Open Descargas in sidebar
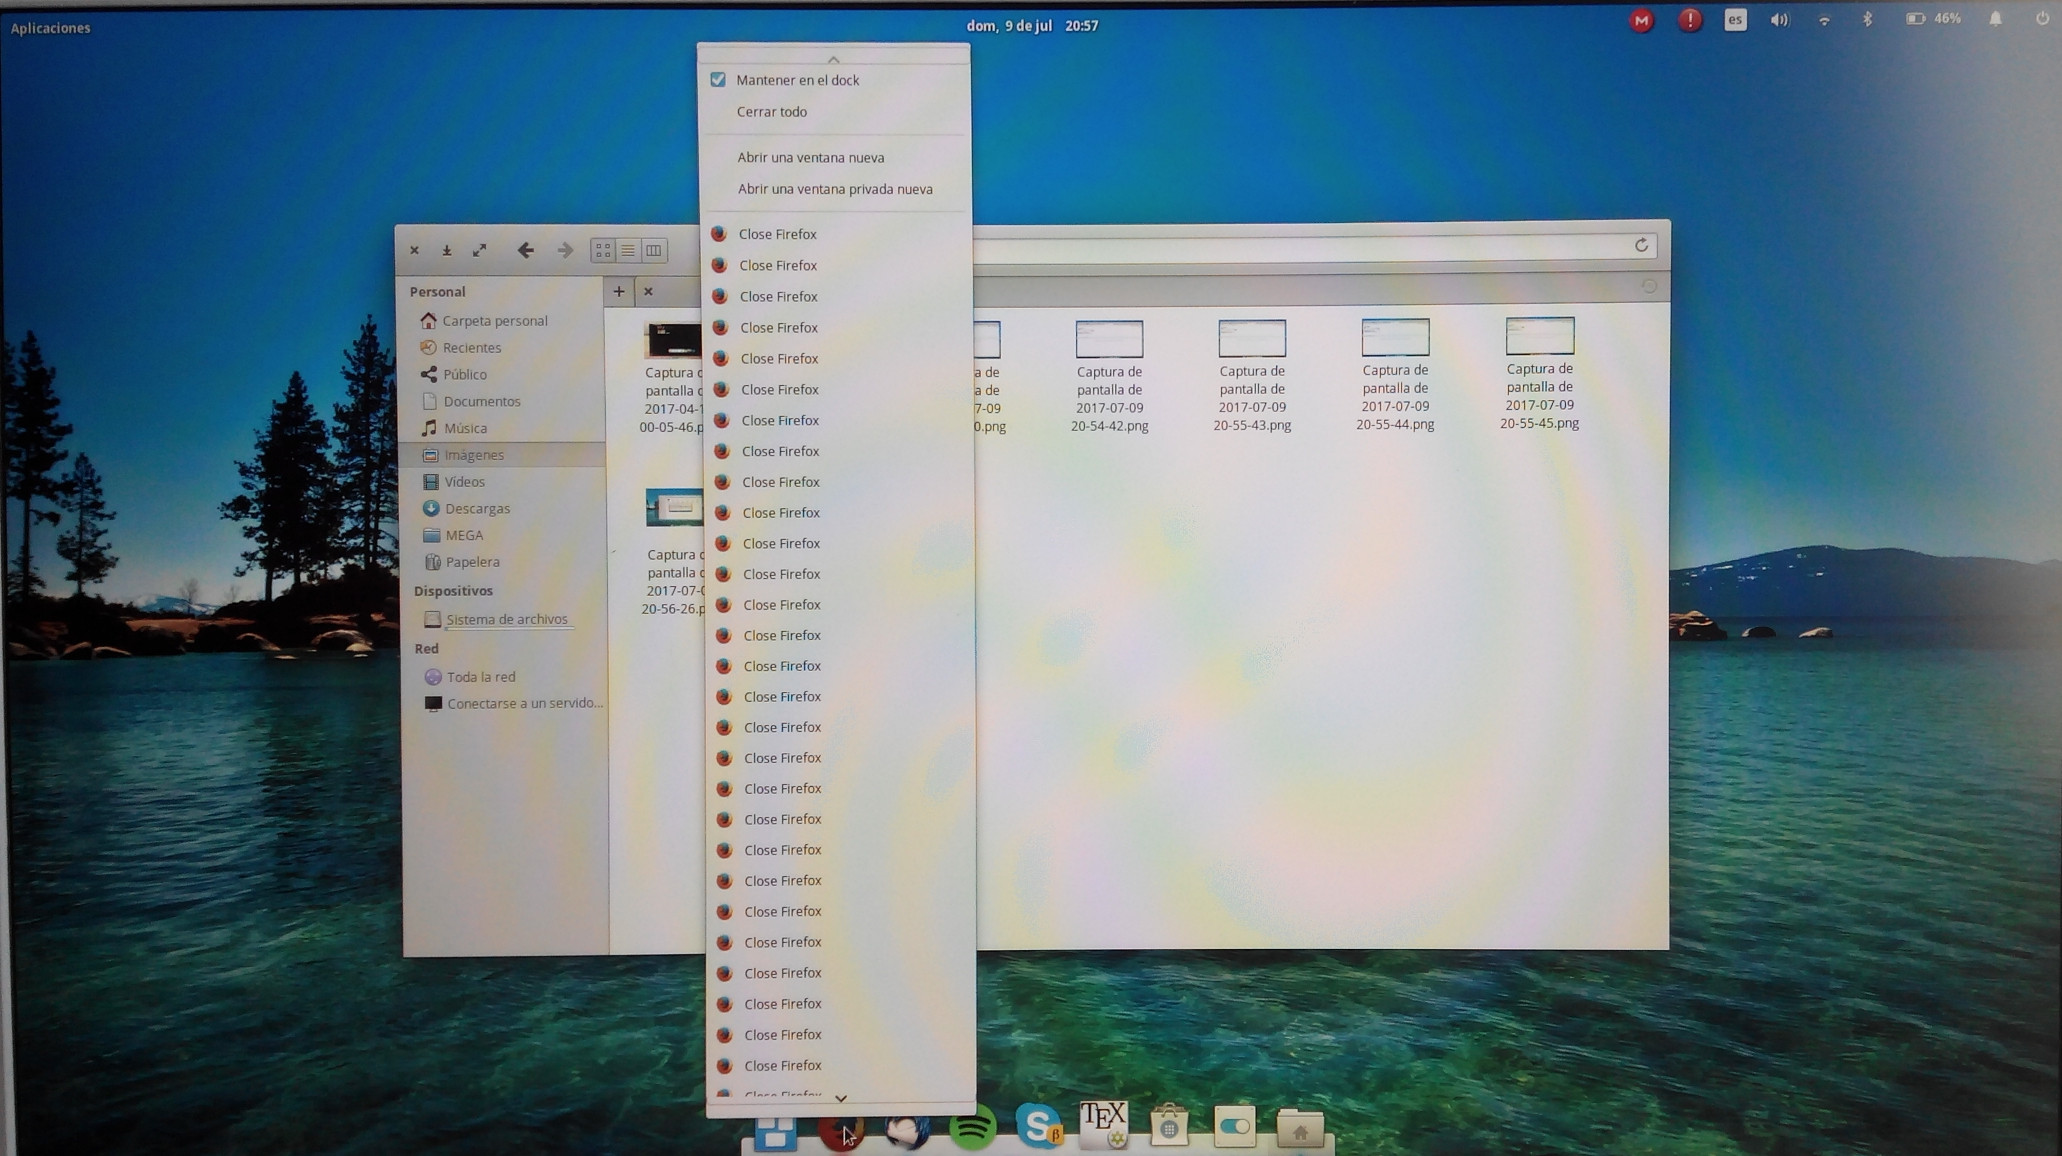 tap(477, 509)
